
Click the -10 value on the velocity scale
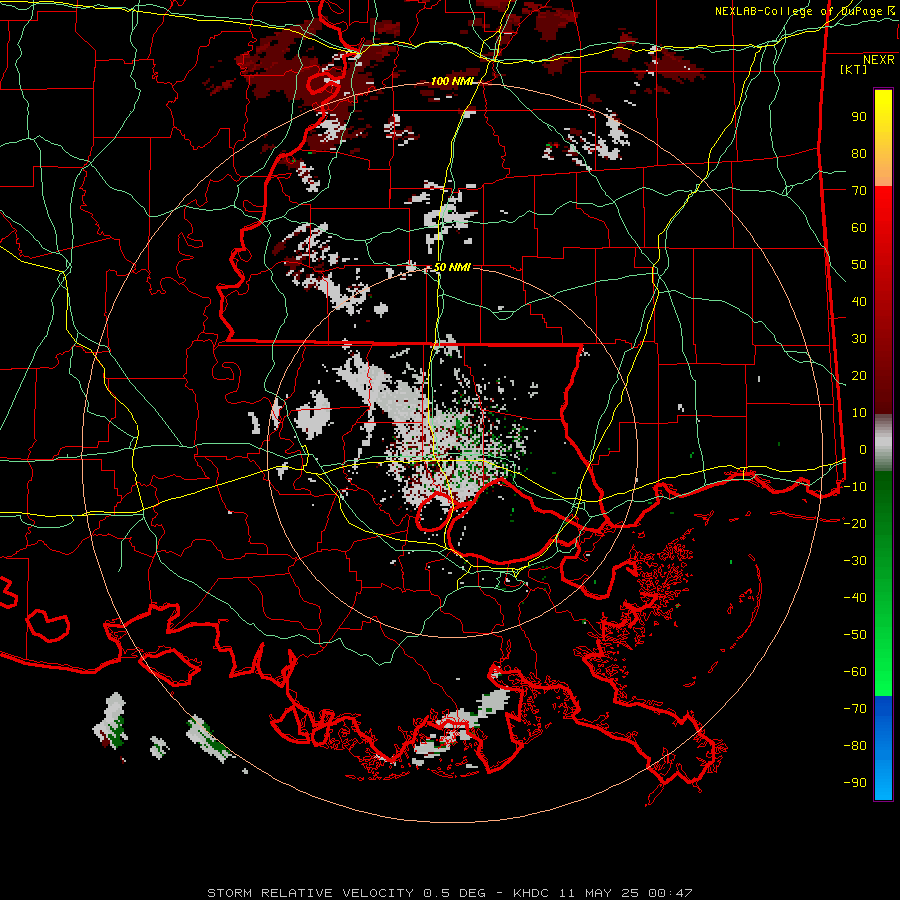[x=855, y=487]
